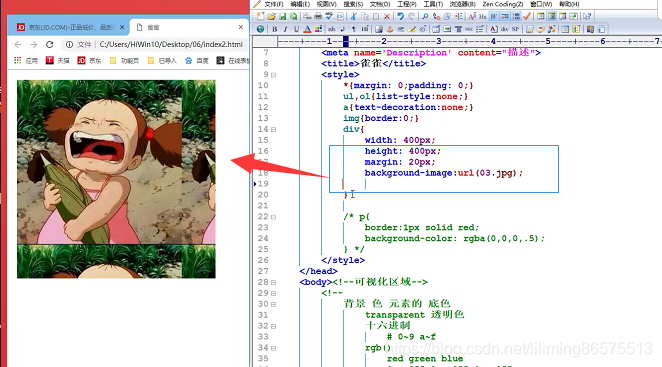Collapse the body element at line 28
This screenshot has width=662, height=367.
(x=274, y=282)
